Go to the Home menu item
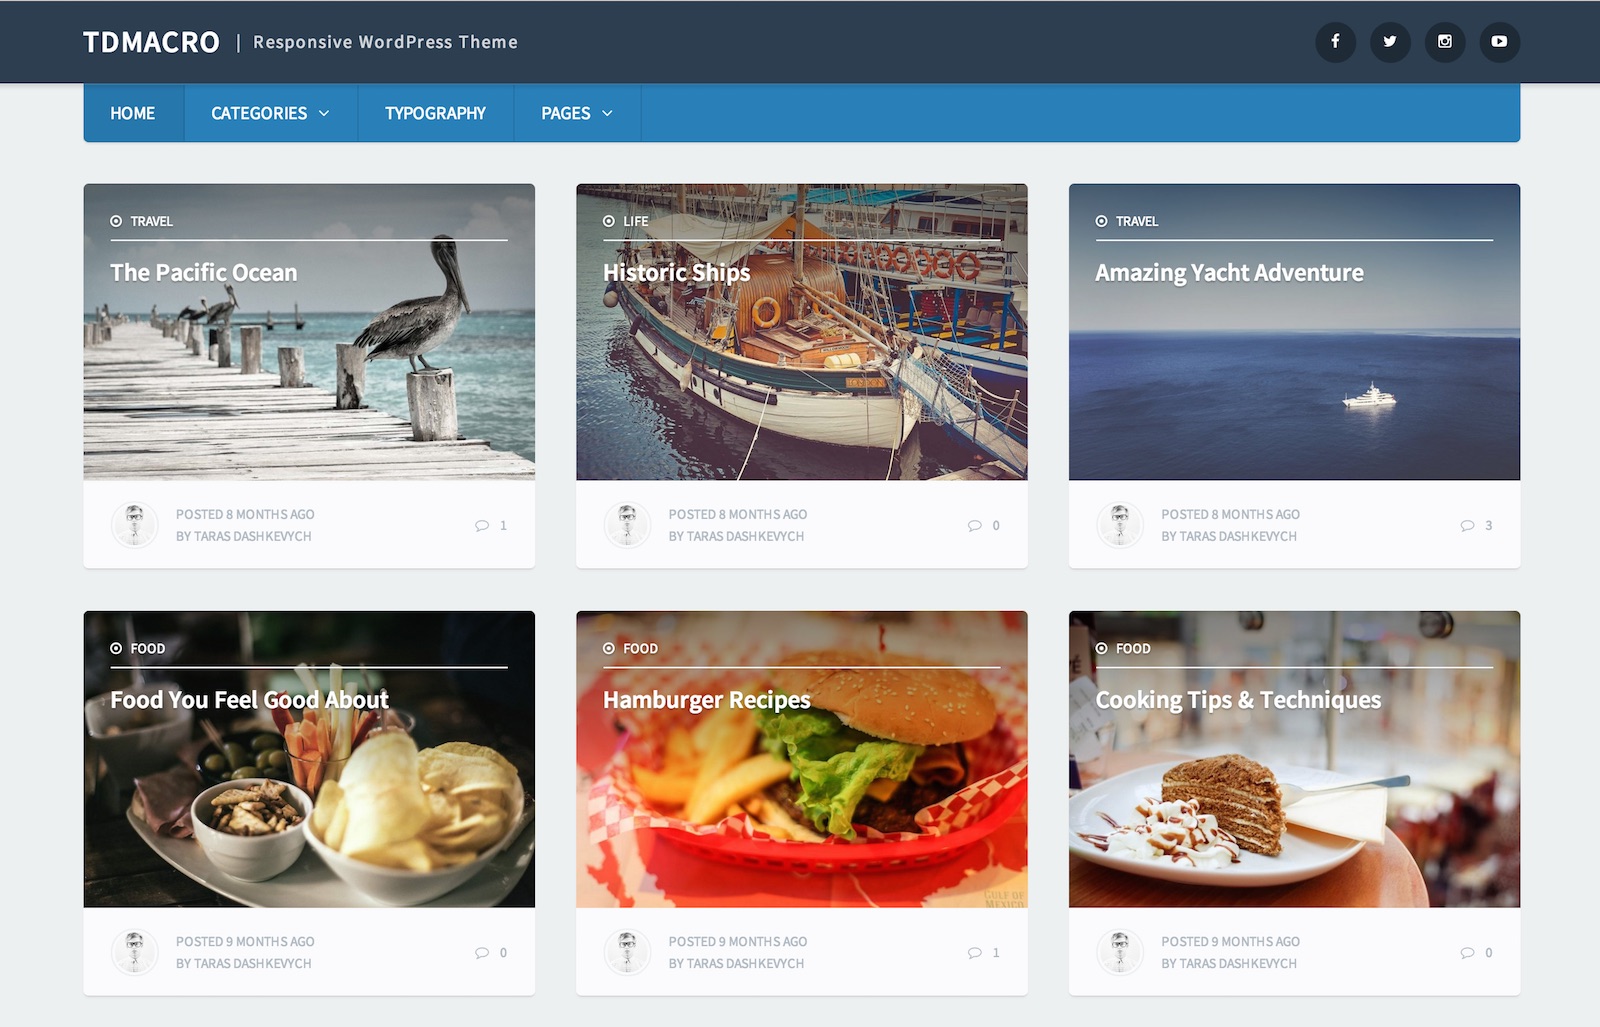The height and width of the screenshot is (1027, 1600). point(133,113)
